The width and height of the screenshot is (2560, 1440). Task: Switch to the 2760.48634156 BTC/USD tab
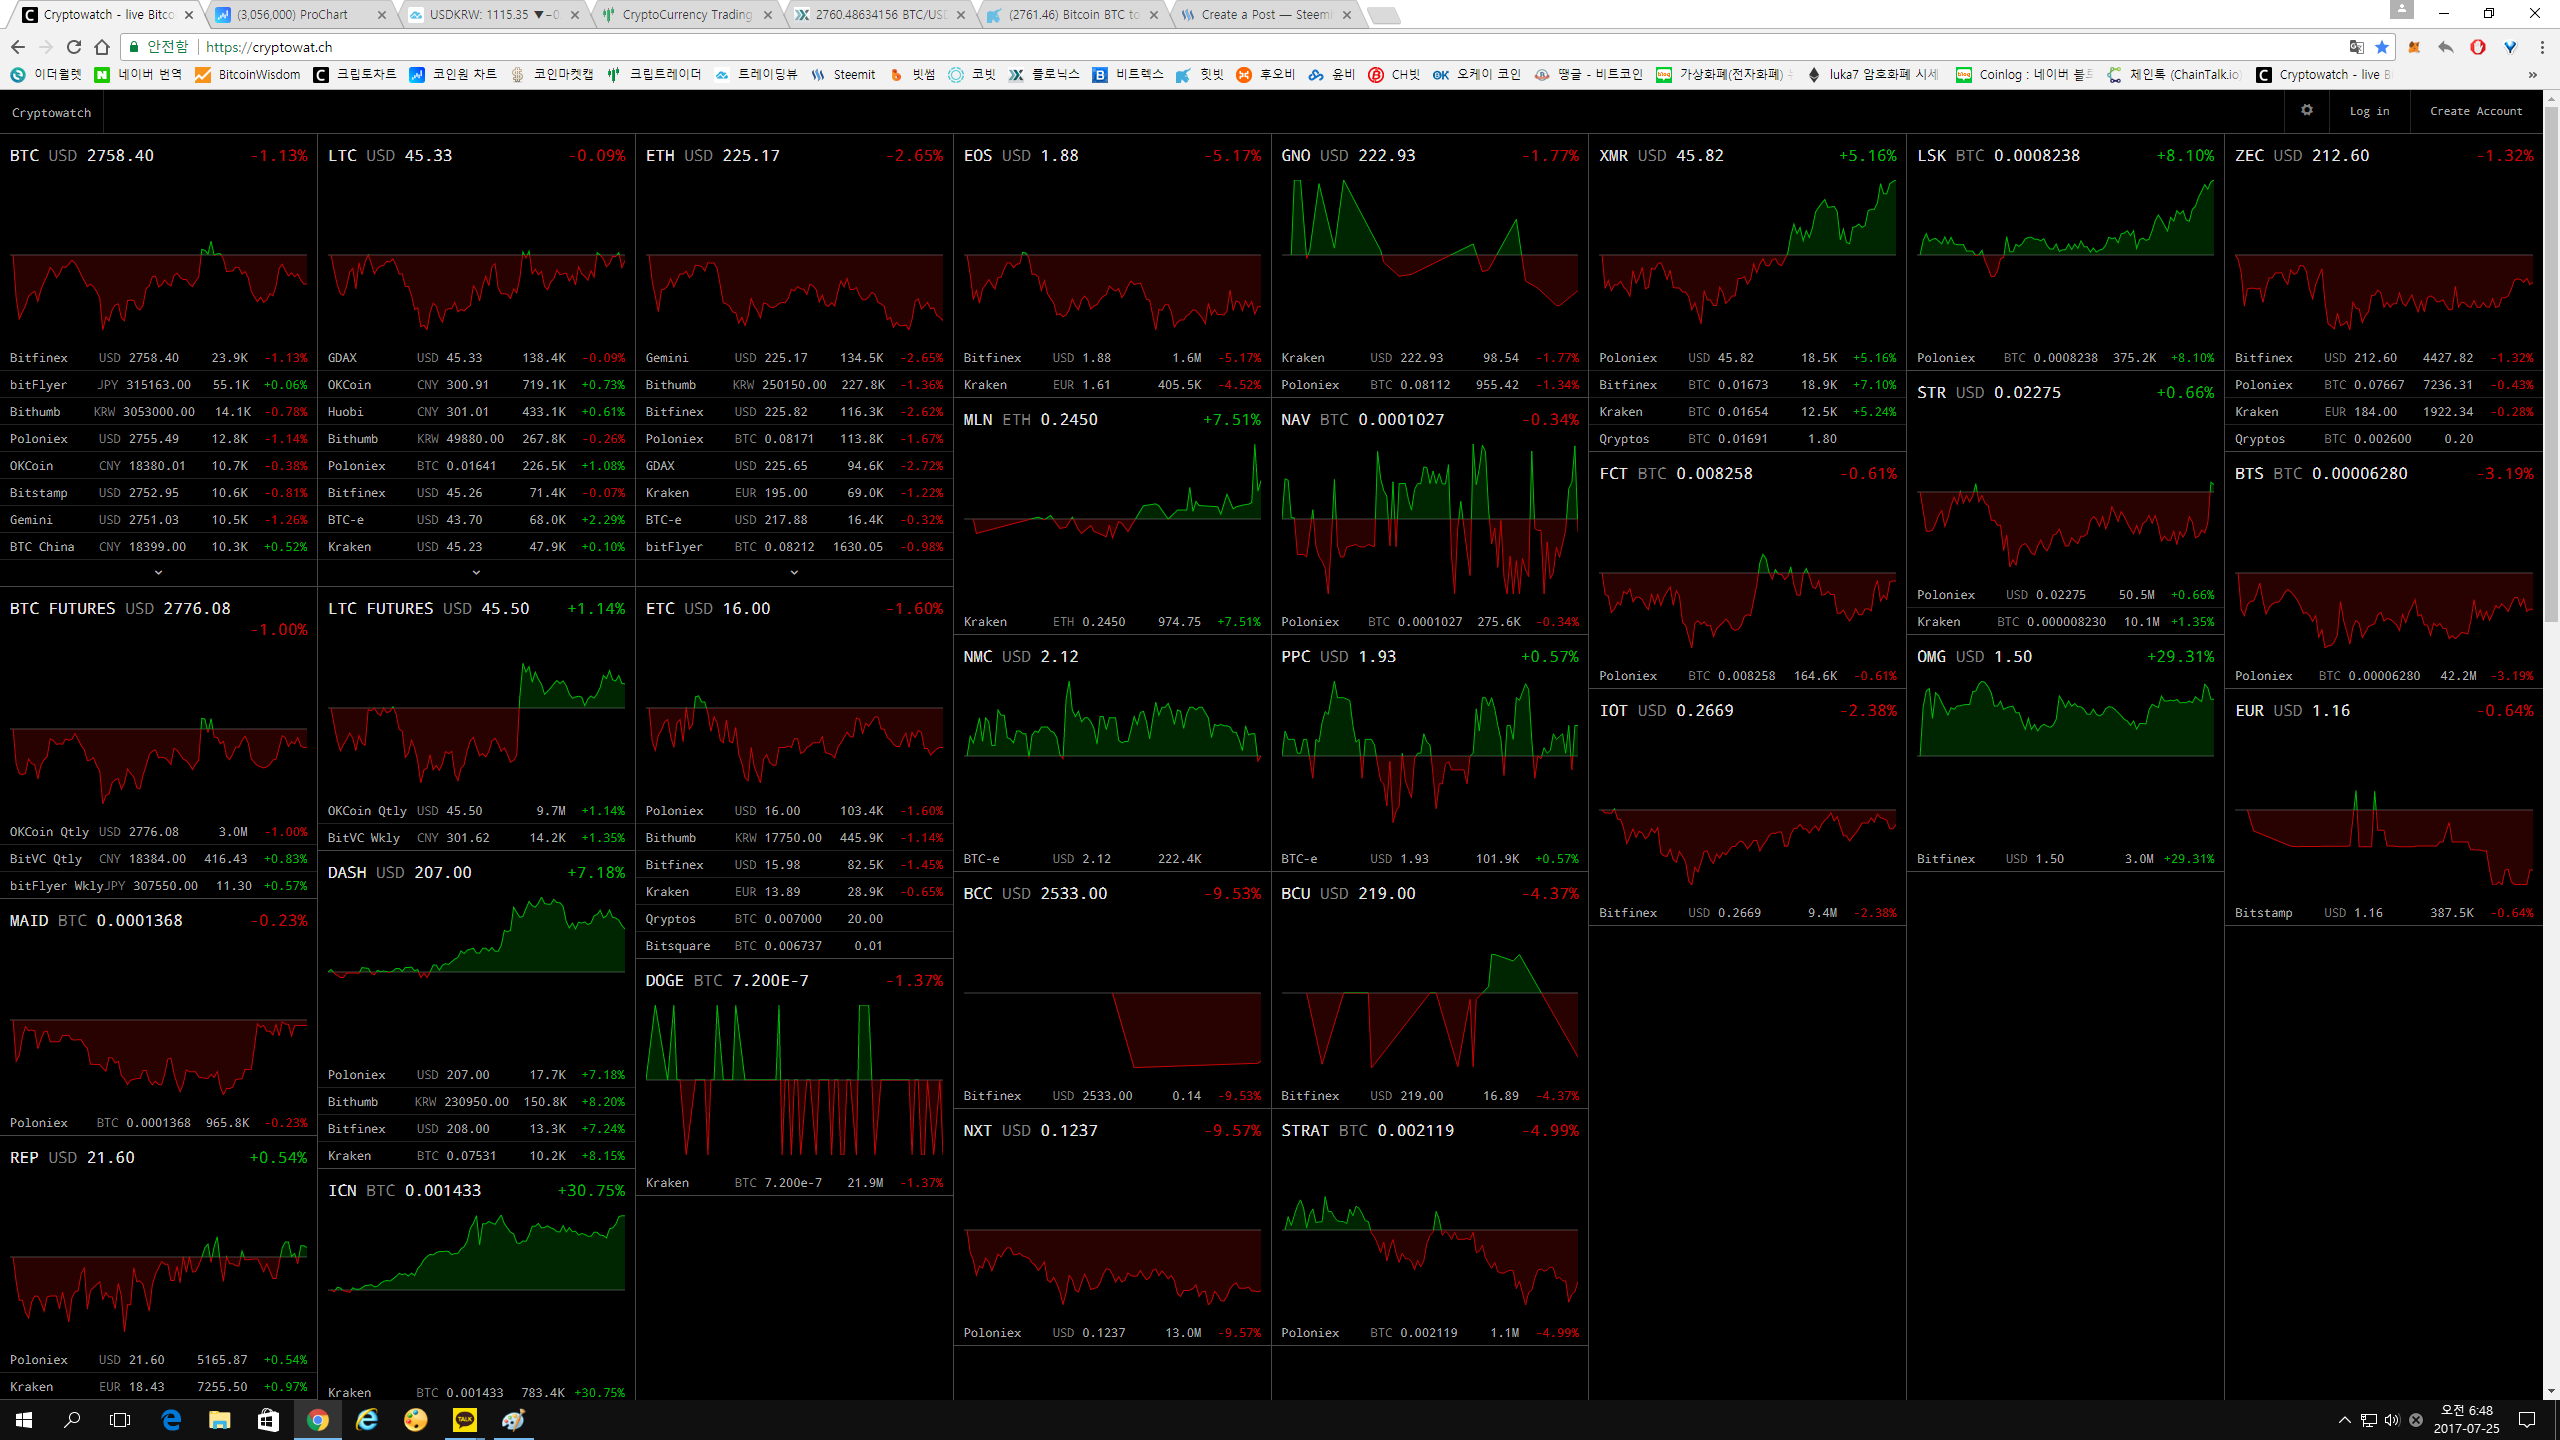(879, 15)
